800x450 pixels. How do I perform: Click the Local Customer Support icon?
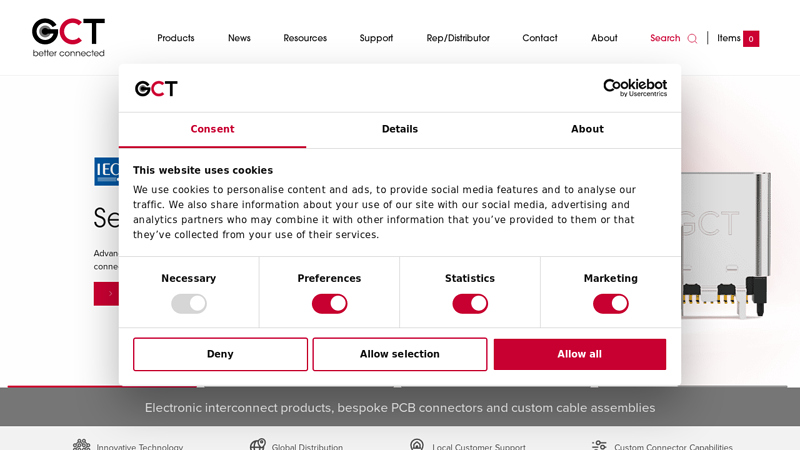pyautogui.click(x=417, y=445)
